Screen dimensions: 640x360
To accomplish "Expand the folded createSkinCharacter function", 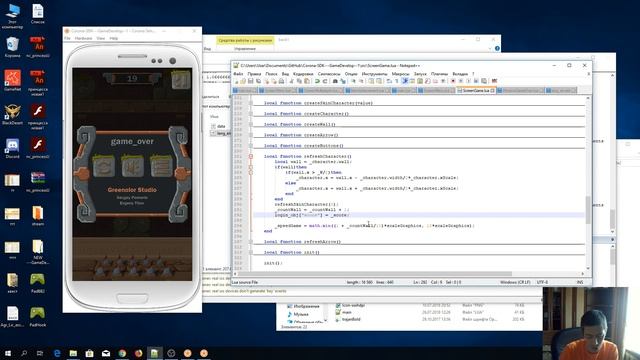I will click(x=251, y=103).
